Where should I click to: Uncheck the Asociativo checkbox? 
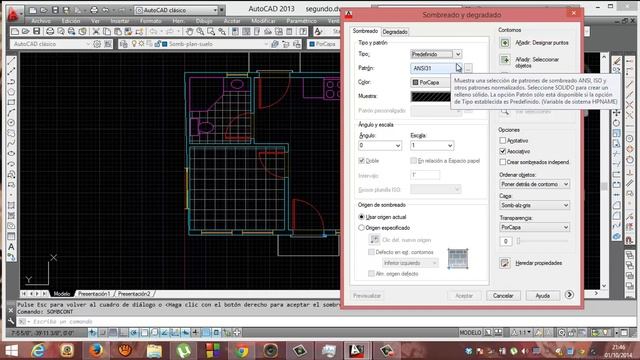click(502, 151)
